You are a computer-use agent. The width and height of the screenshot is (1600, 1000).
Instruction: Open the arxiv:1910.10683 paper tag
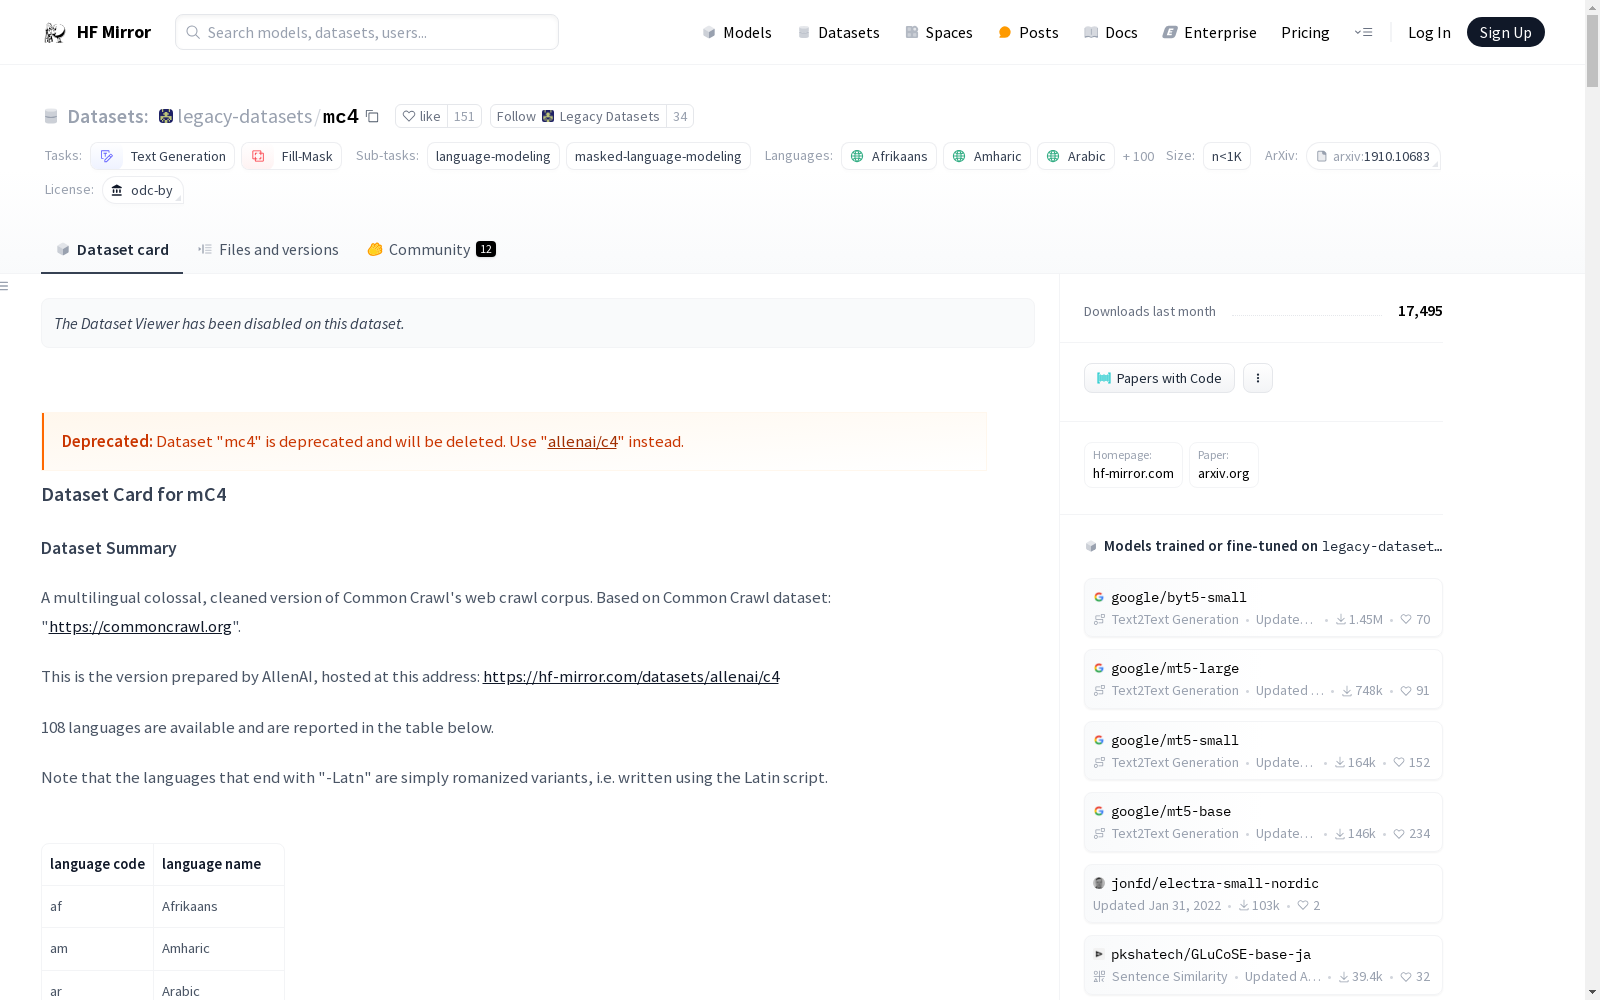tap(1373, 156)
